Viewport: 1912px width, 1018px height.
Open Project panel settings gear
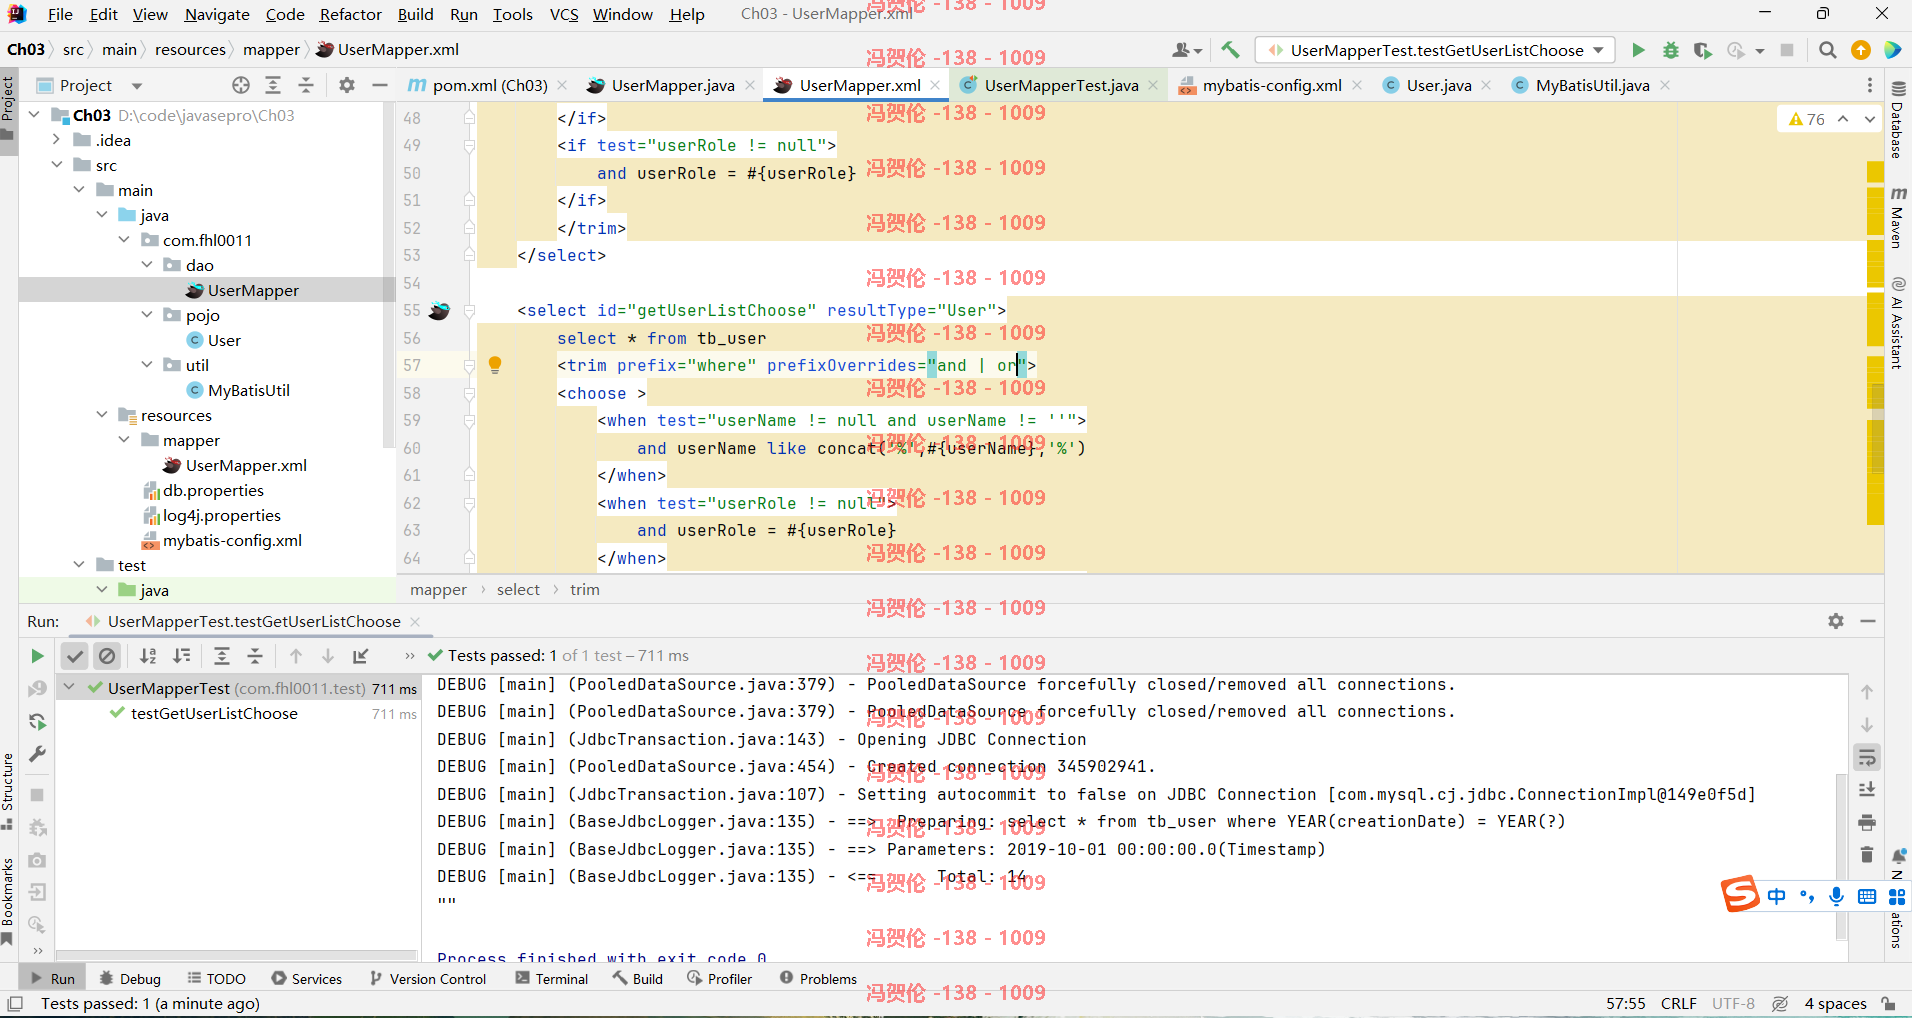coord(347,85)
